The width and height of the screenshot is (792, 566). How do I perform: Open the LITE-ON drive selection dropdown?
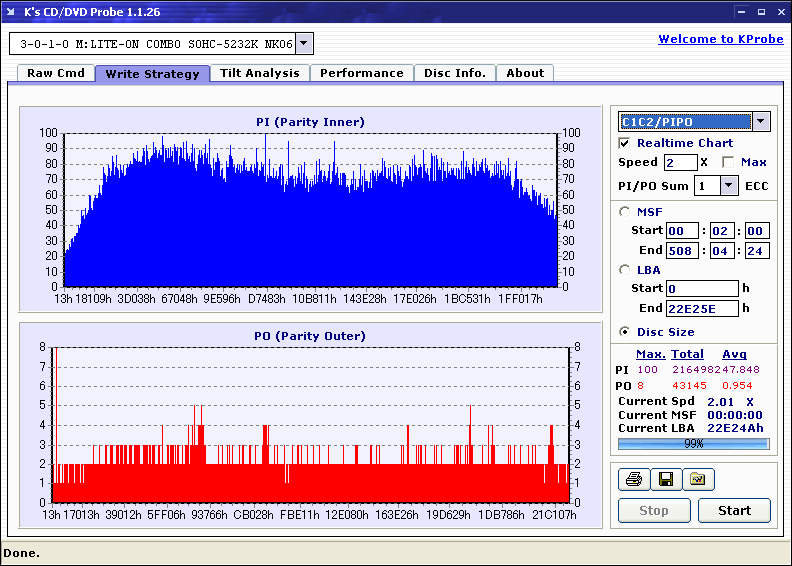304,43
